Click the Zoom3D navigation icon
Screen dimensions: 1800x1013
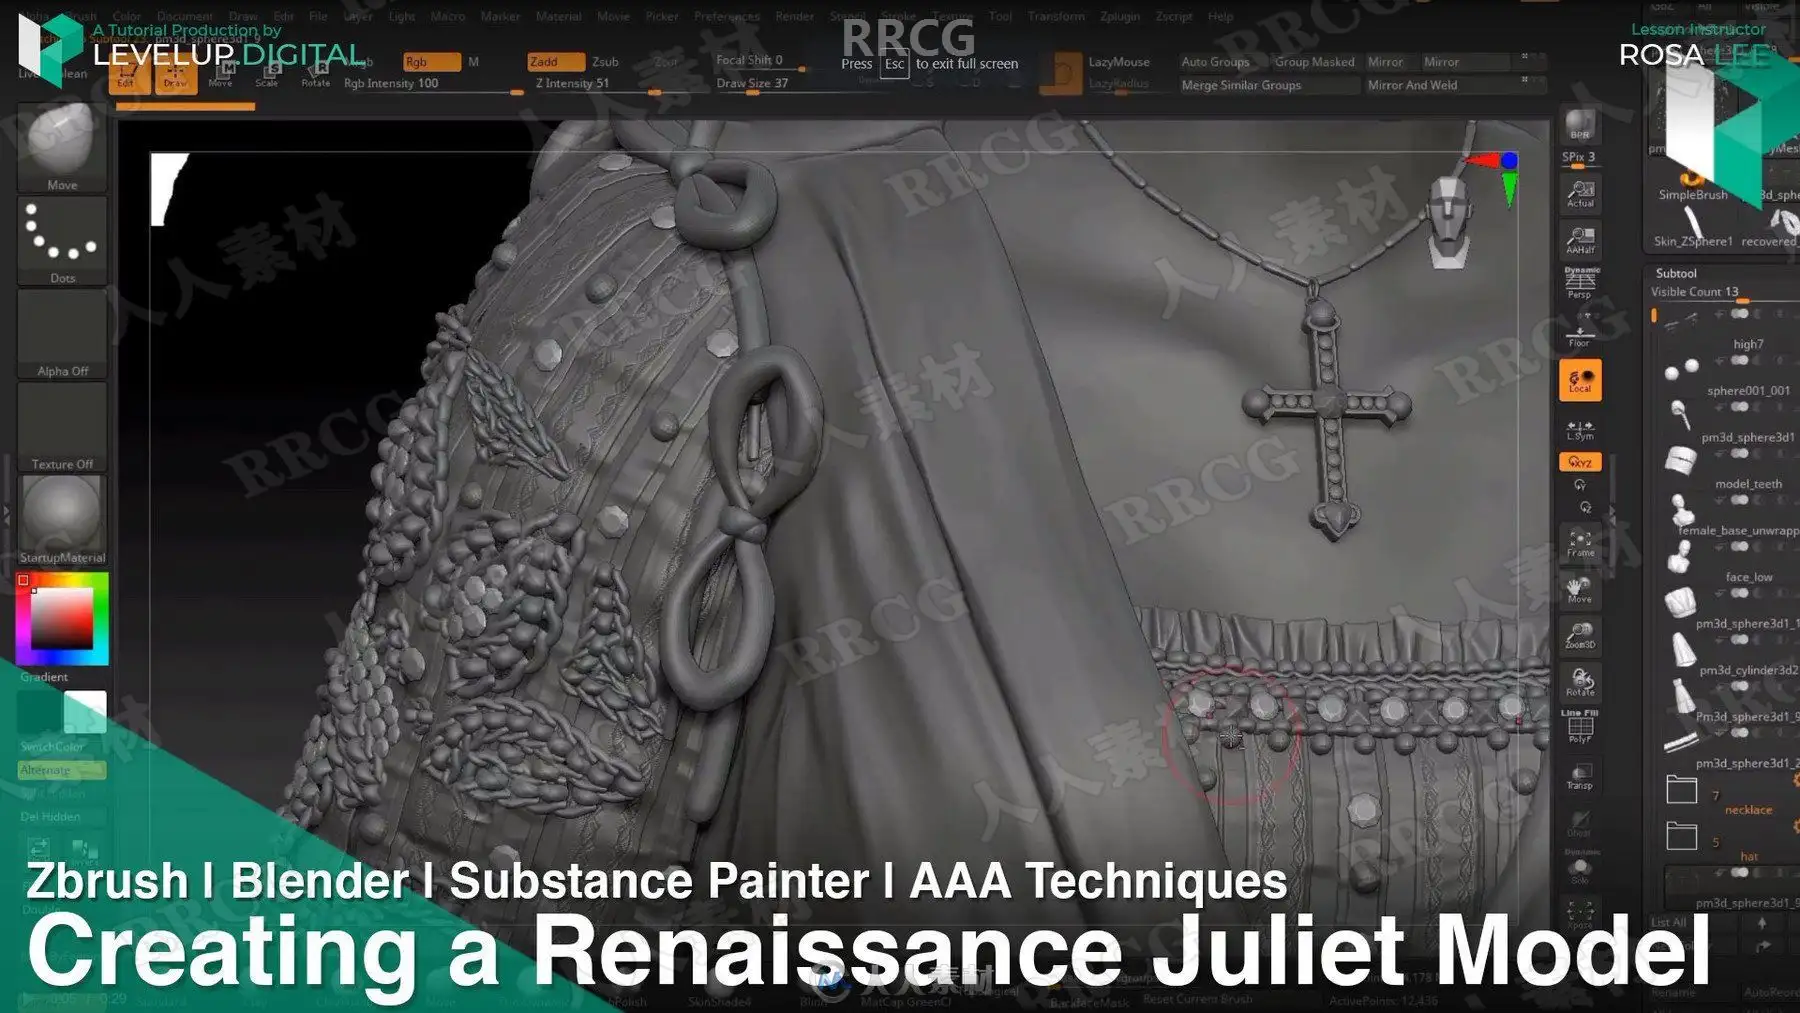coord(1580,636)
